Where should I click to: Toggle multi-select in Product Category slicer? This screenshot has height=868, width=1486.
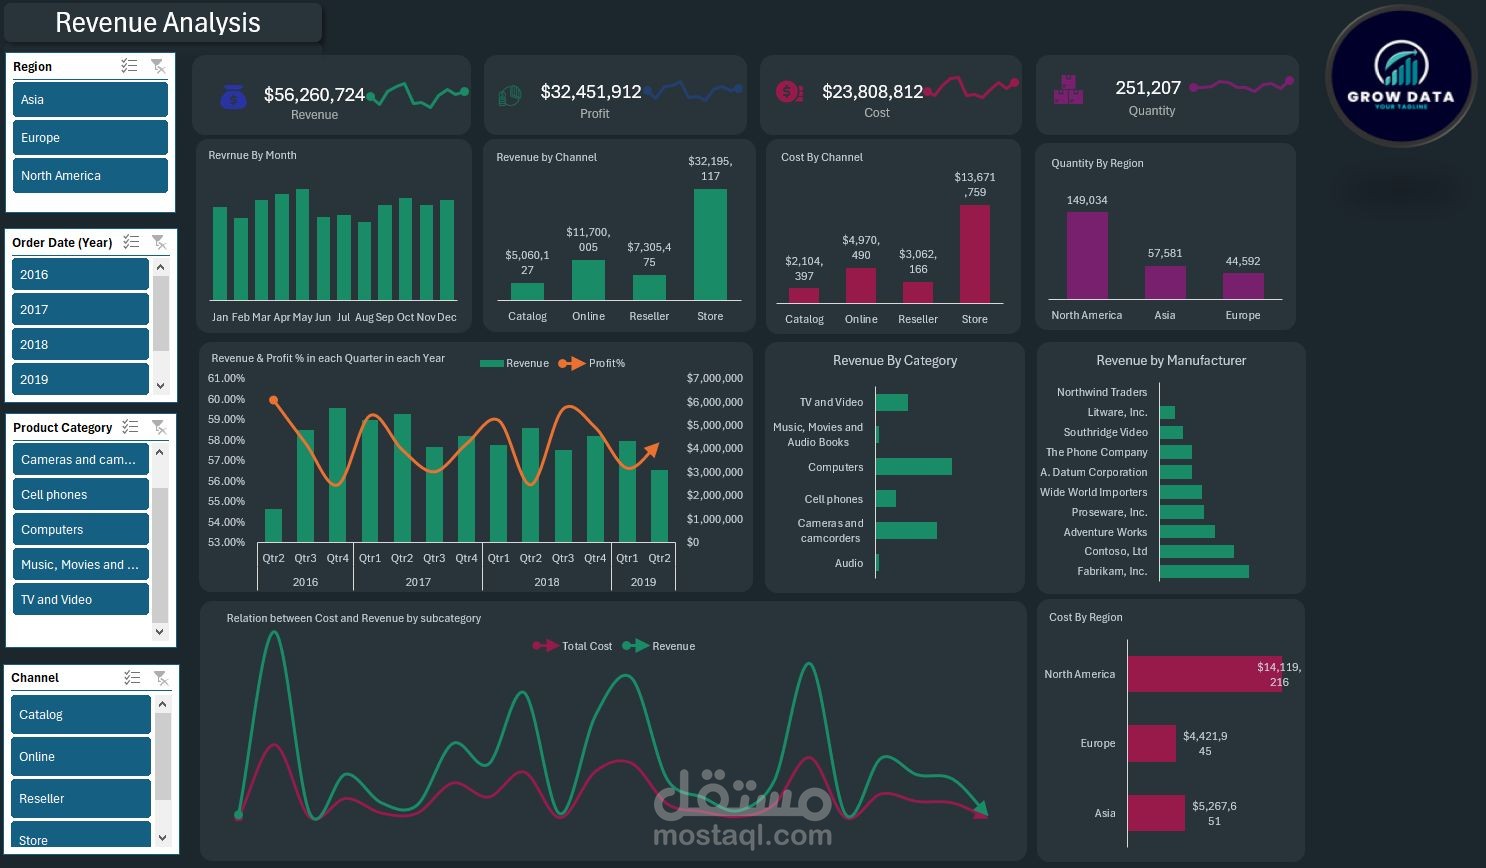click(130, 427)
